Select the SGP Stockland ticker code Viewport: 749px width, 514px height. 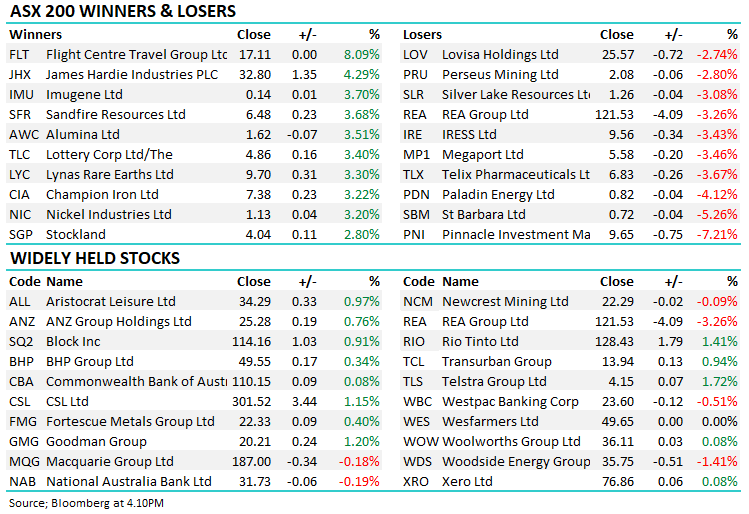click(20, 234)
